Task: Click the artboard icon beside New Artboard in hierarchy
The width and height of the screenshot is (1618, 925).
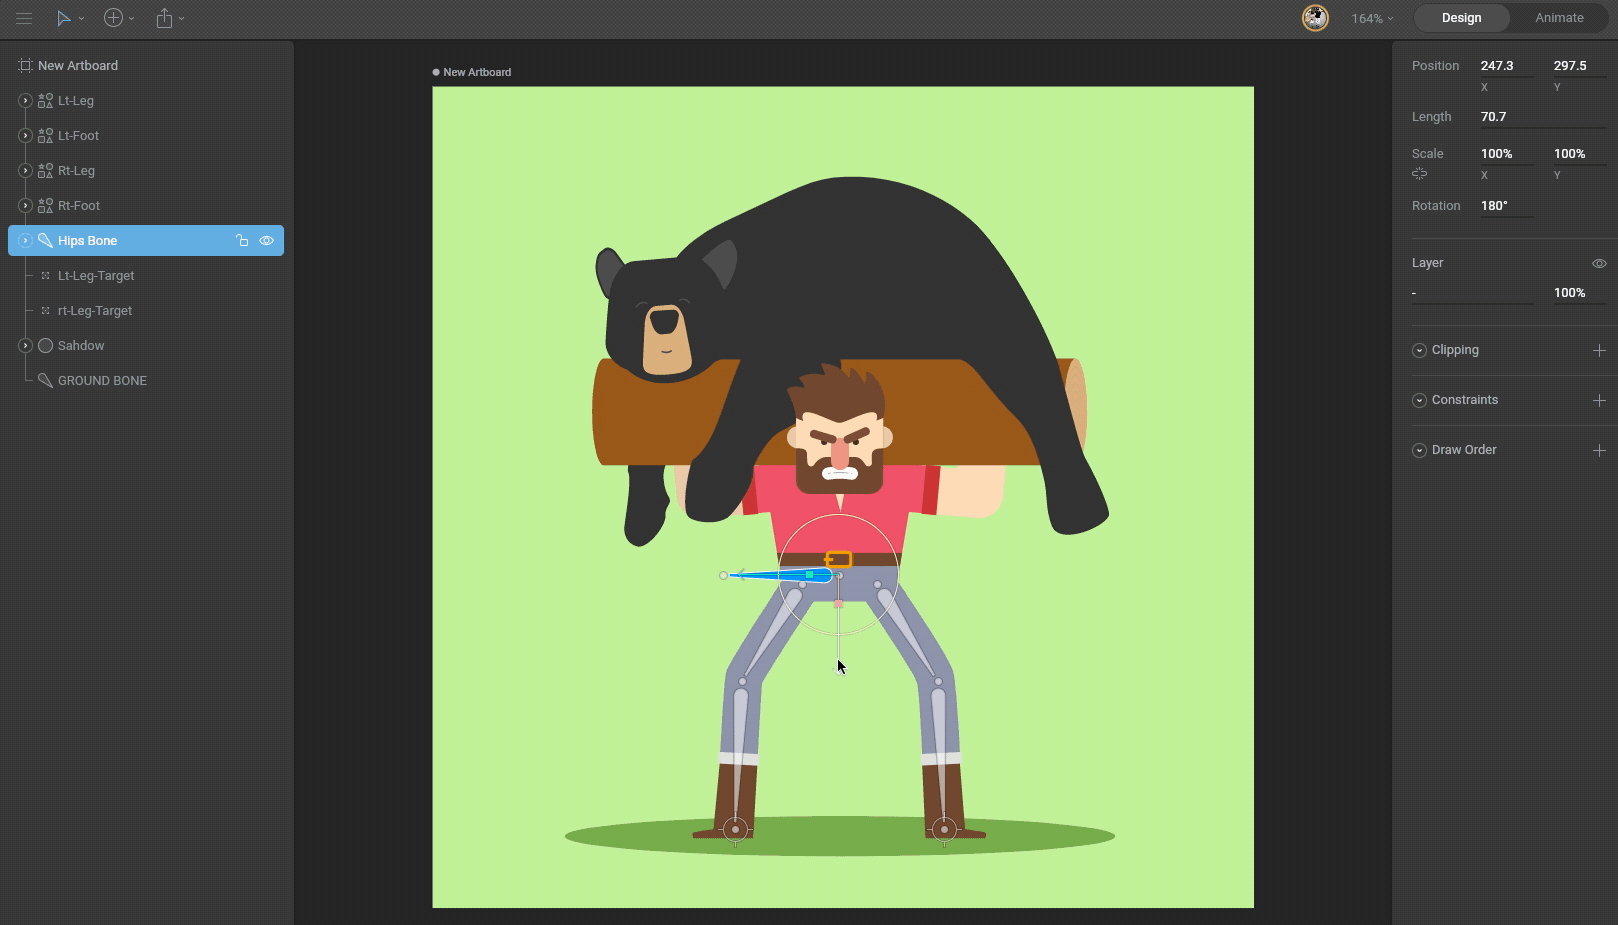Action: click(25, 66)
